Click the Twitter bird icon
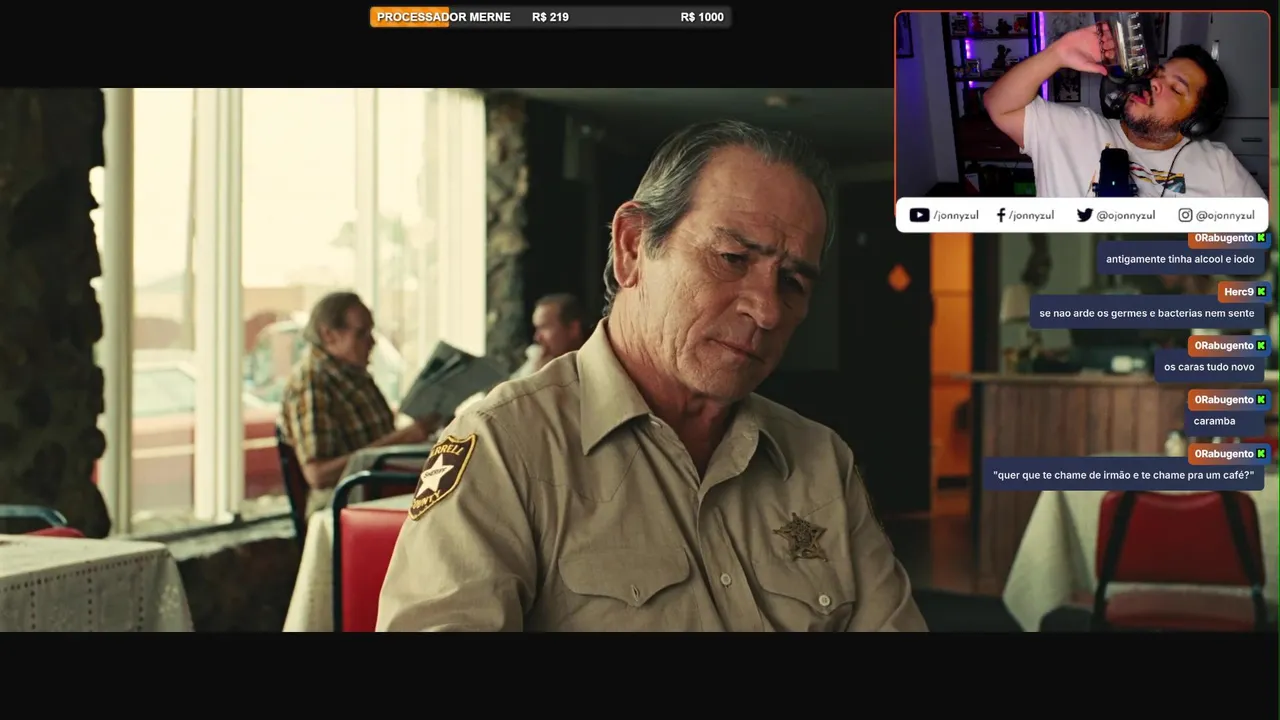 tap(1084, 215)
